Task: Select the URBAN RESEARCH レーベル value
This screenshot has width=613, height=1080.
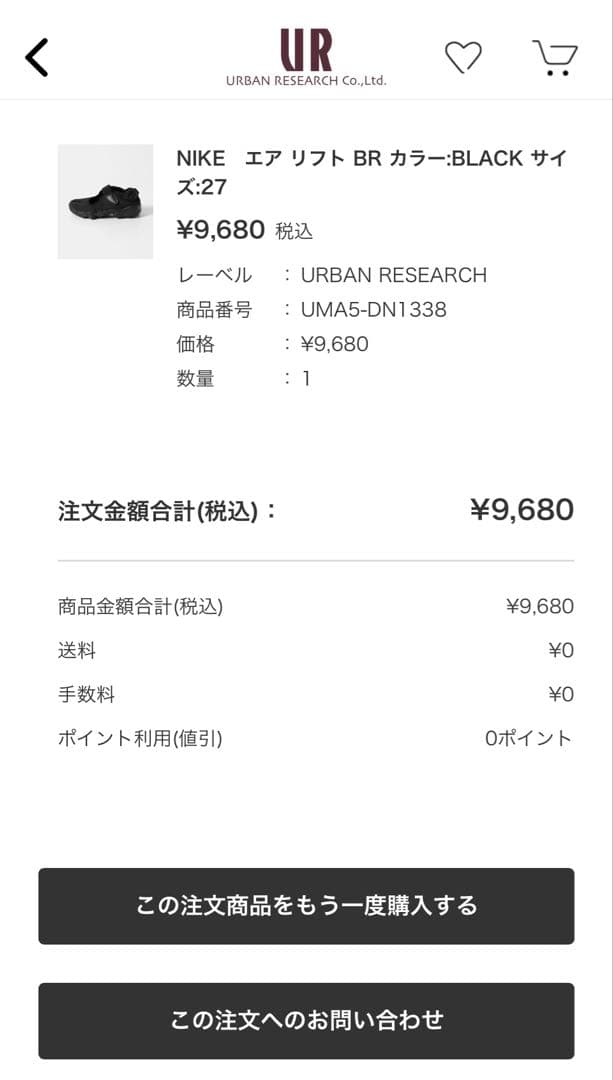Action: (x=394, y=274)
